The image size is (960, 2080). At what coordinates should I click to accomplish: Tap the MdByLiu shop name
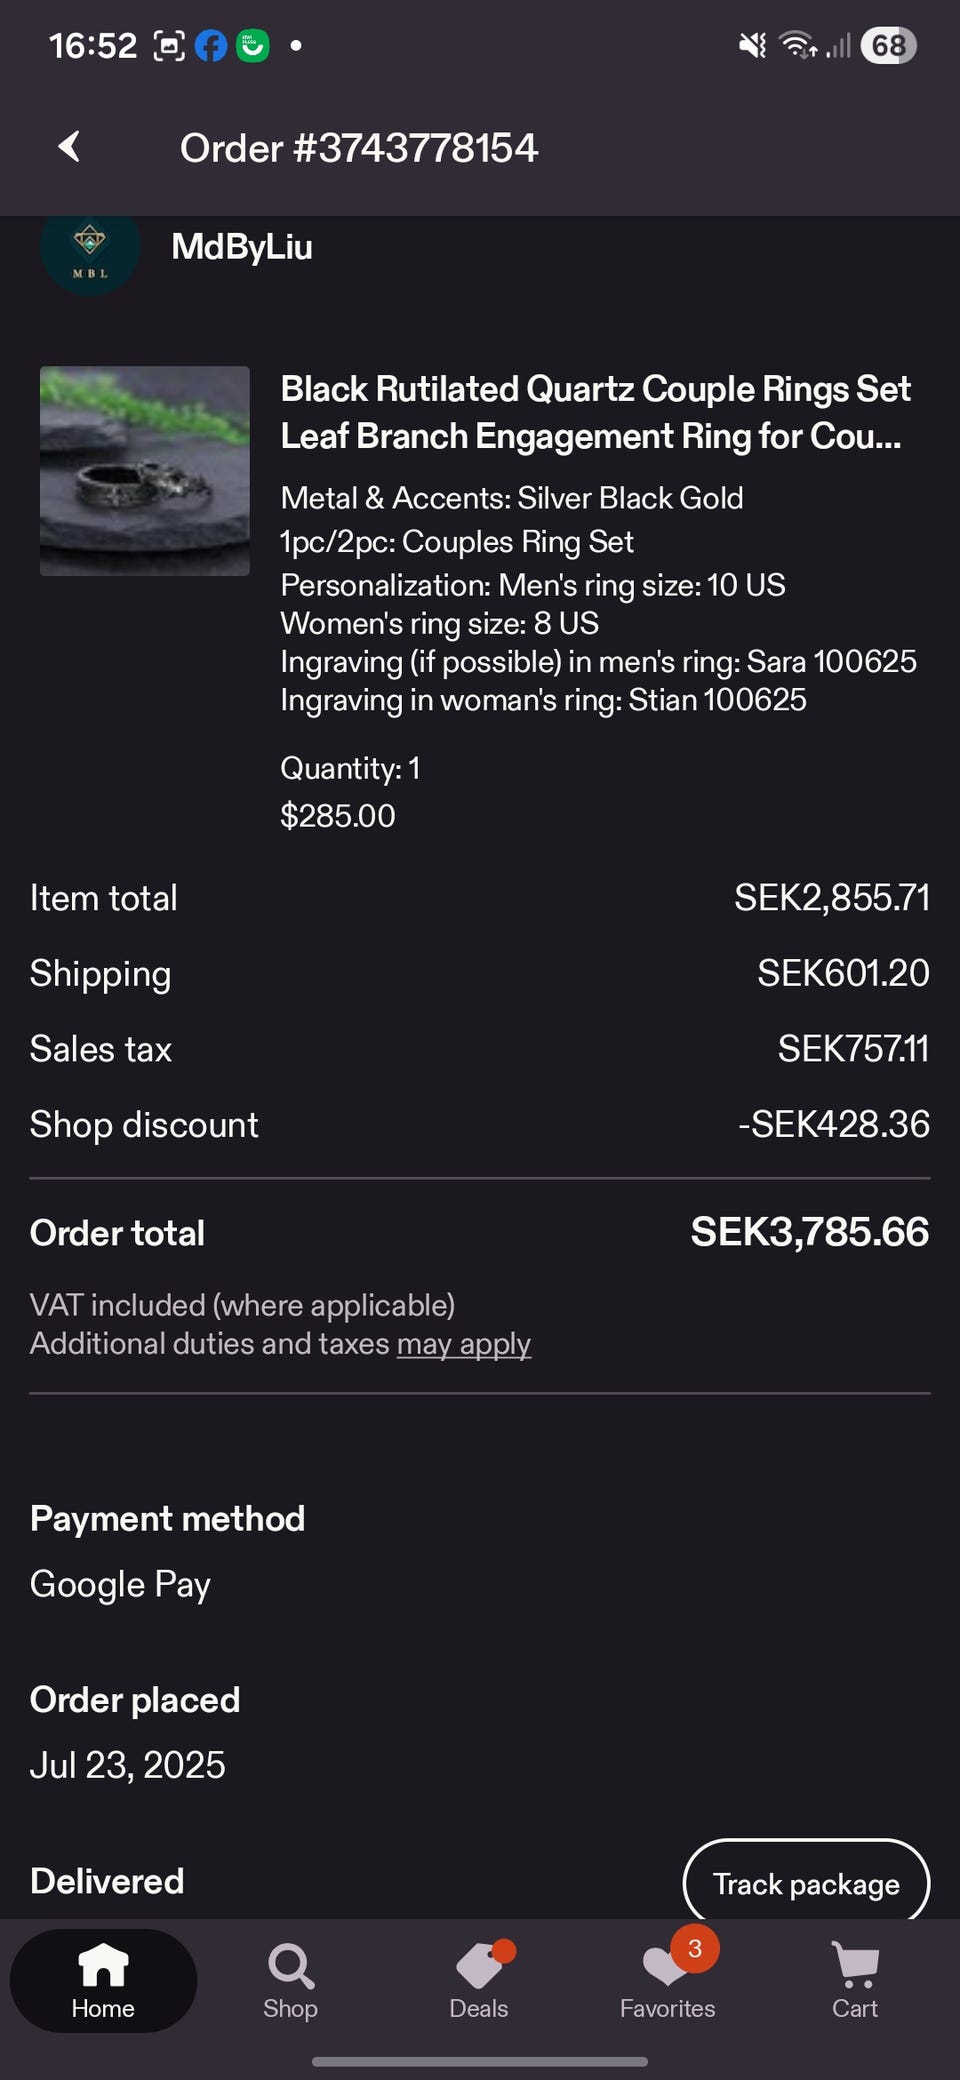242,247
